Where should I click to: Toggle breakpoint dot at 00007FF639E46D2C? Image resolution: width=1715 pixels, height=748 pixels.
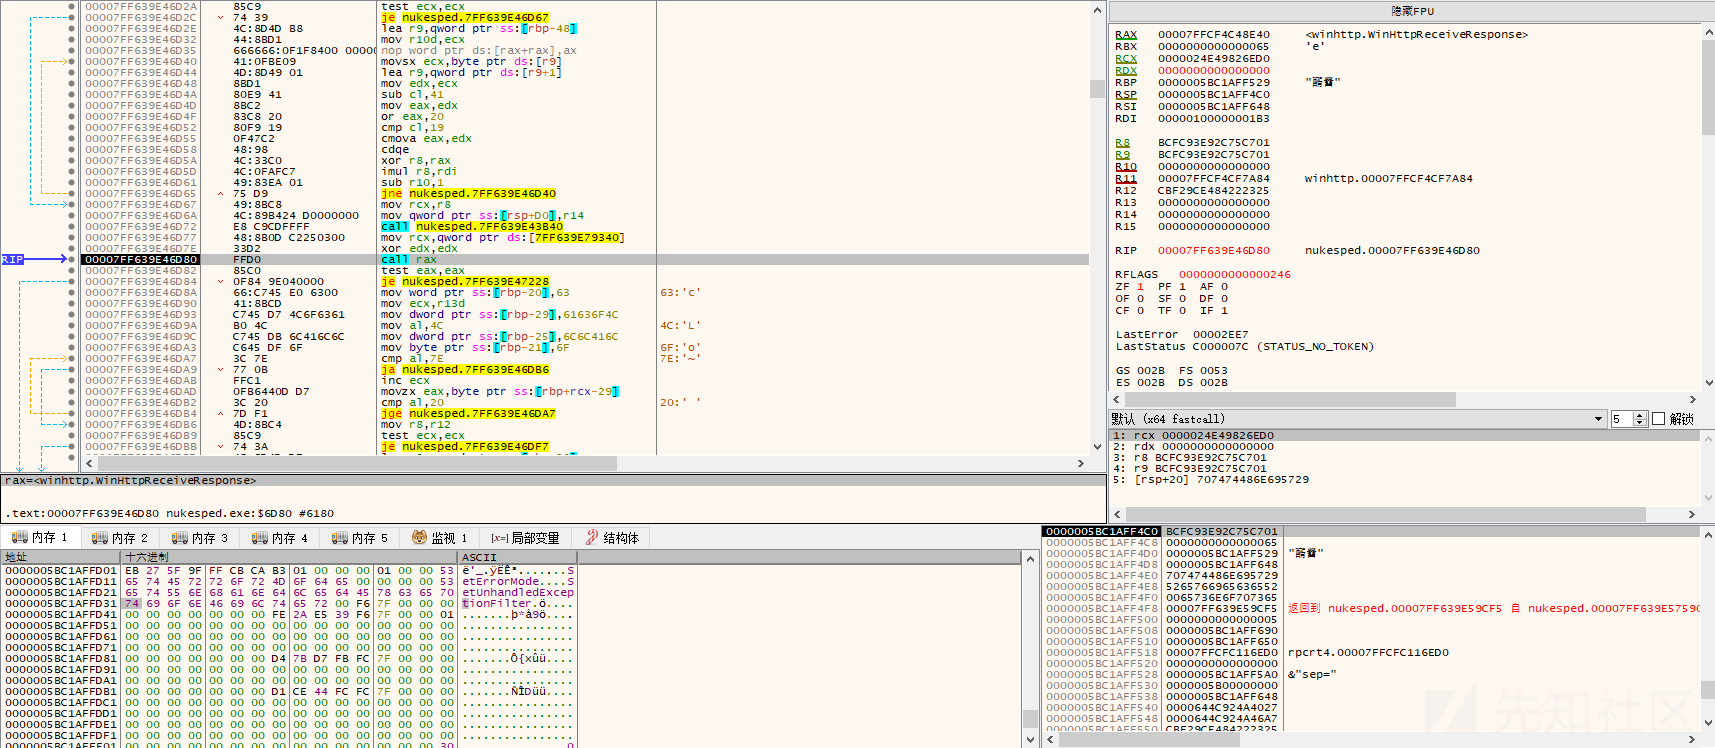pyautogui.click(x=71, y=17)
